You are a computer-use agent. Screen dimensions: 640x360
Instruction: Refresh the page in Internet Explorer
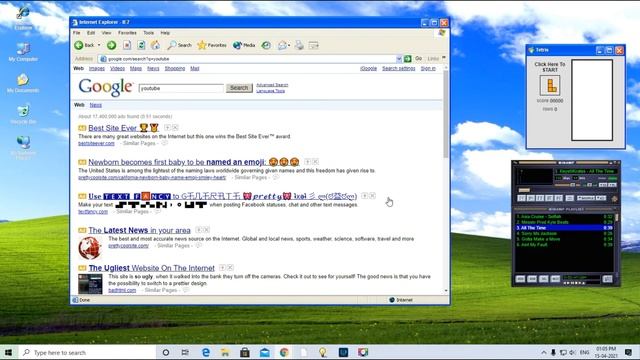(x=141, y=45)
